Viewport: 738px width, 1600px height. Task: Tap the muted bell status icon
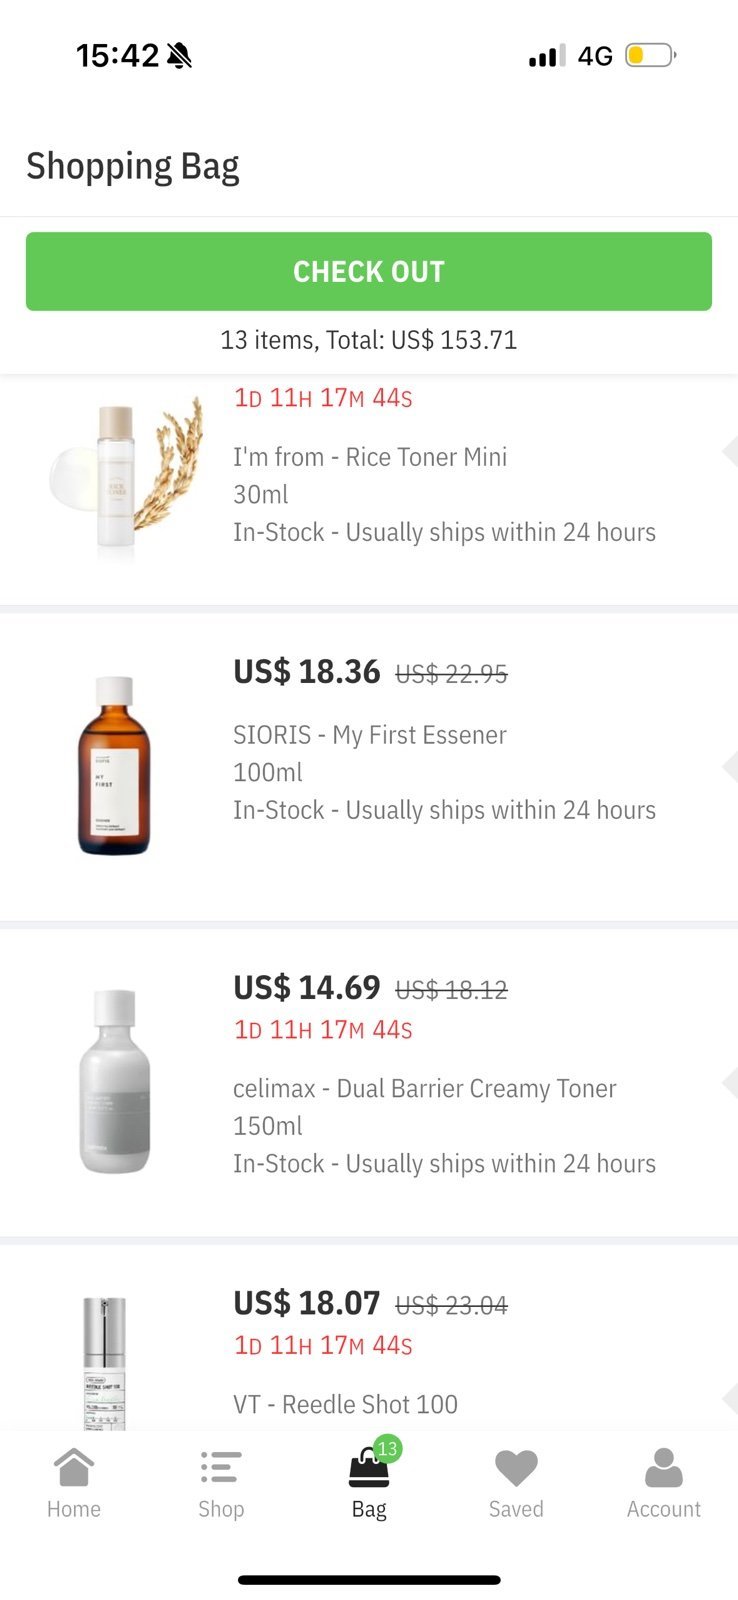179,56
